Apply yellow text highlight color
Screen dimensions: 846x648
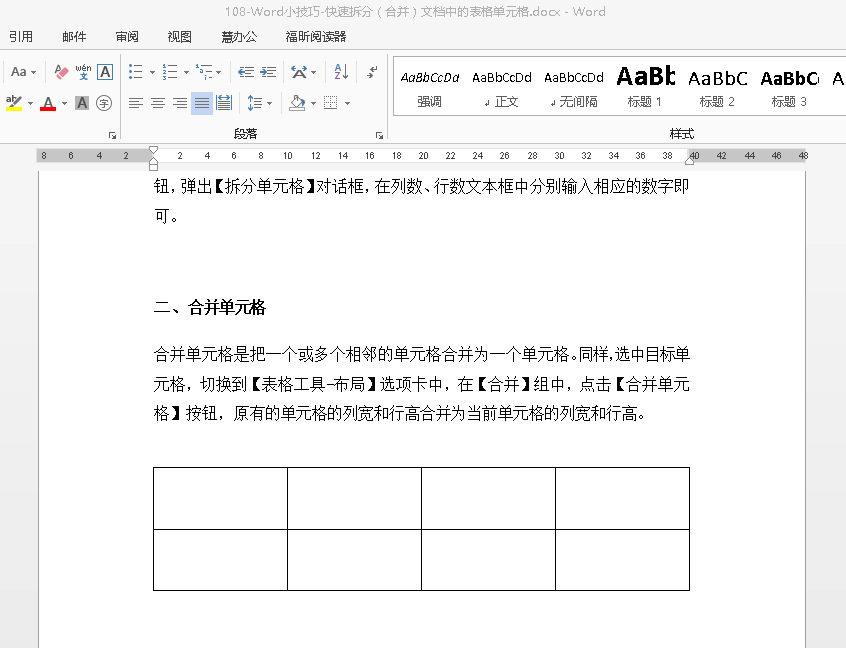tap(14, 103)
